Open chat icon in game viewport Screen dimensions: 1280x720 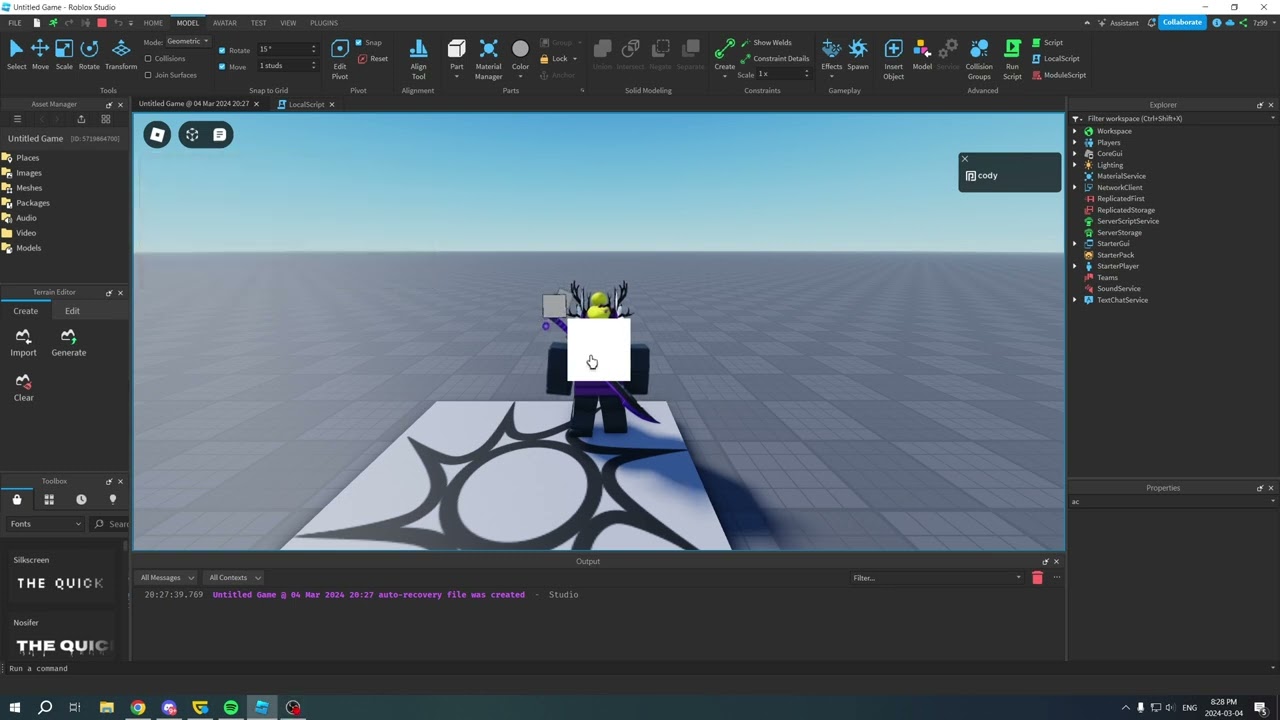[220, 135]
